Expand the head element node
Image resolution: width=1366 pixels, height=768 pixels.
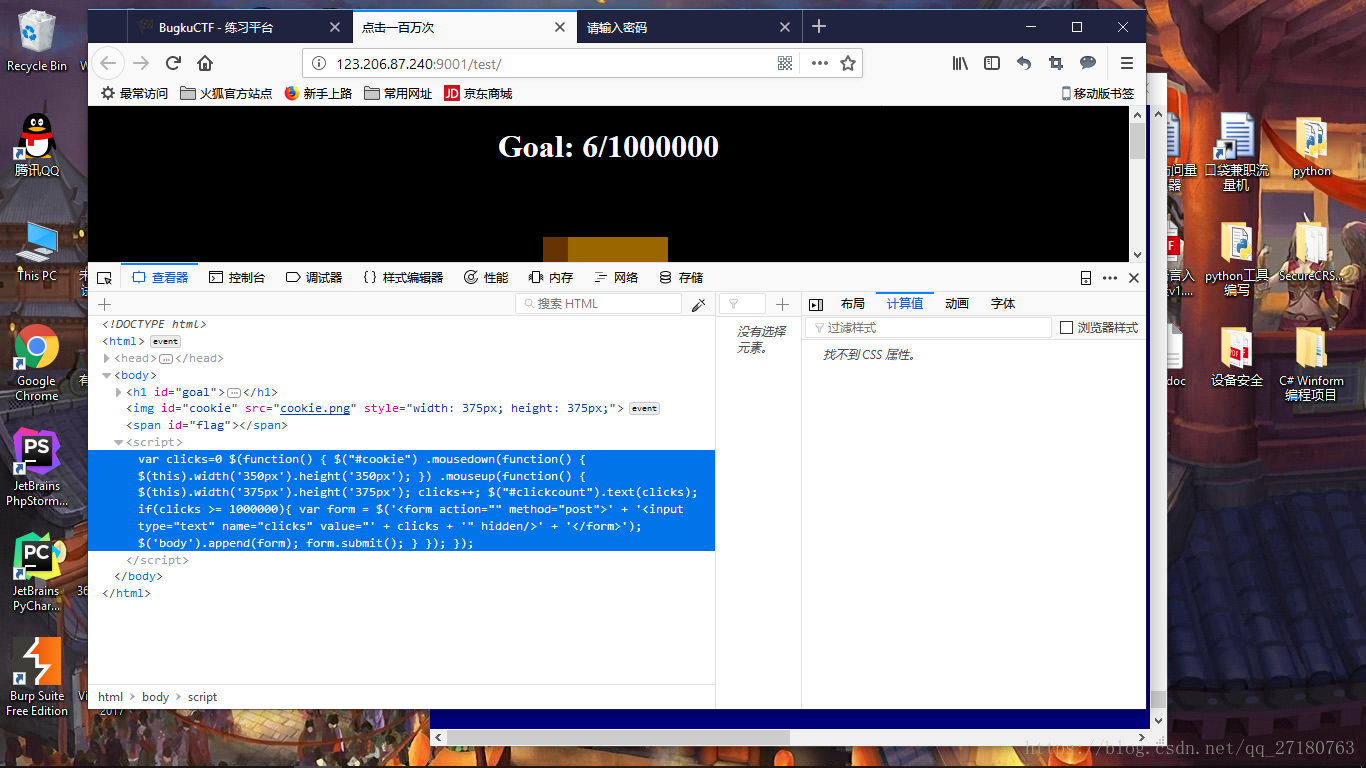[x=107, y=359]
